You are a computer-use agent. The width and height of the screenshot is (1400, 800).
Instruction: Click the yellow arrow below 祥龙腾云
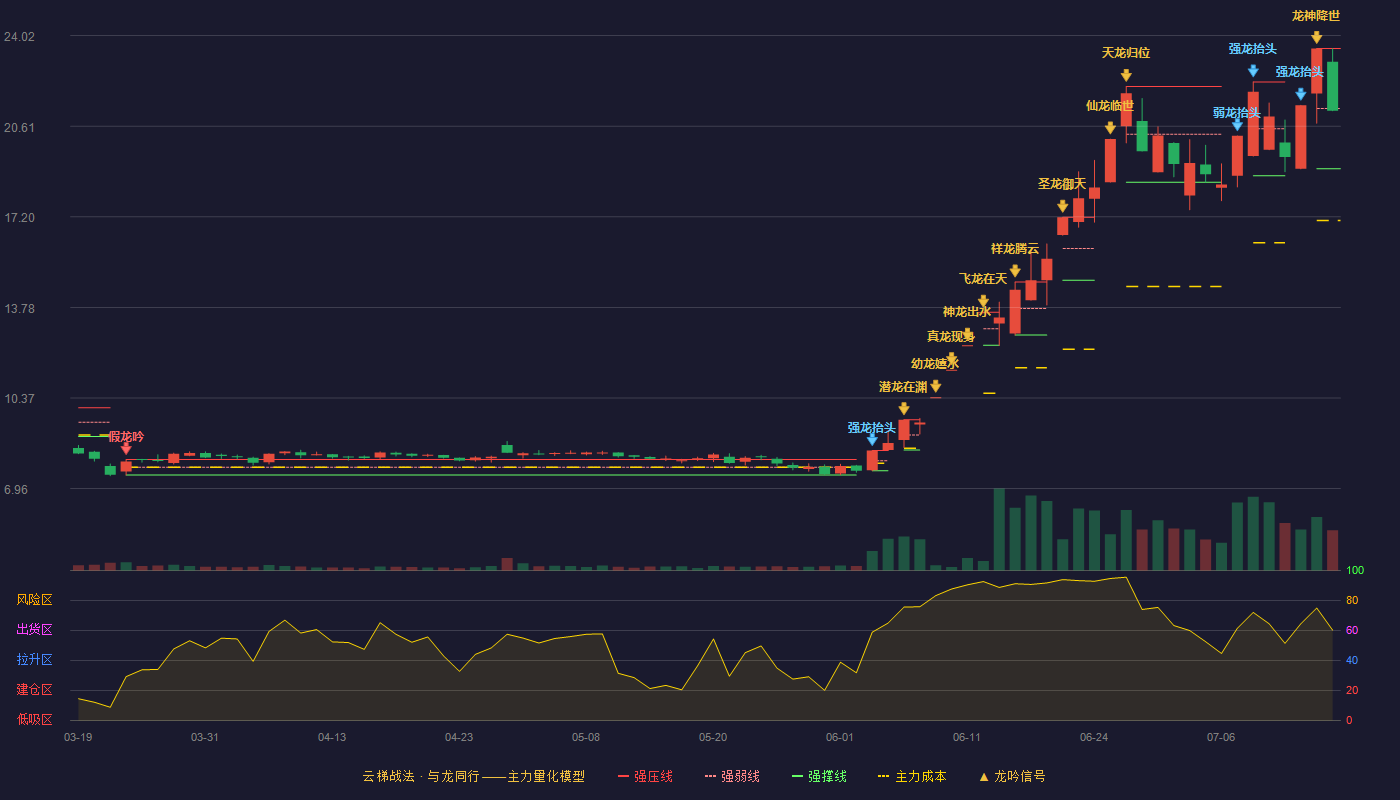coord(1015,271)
